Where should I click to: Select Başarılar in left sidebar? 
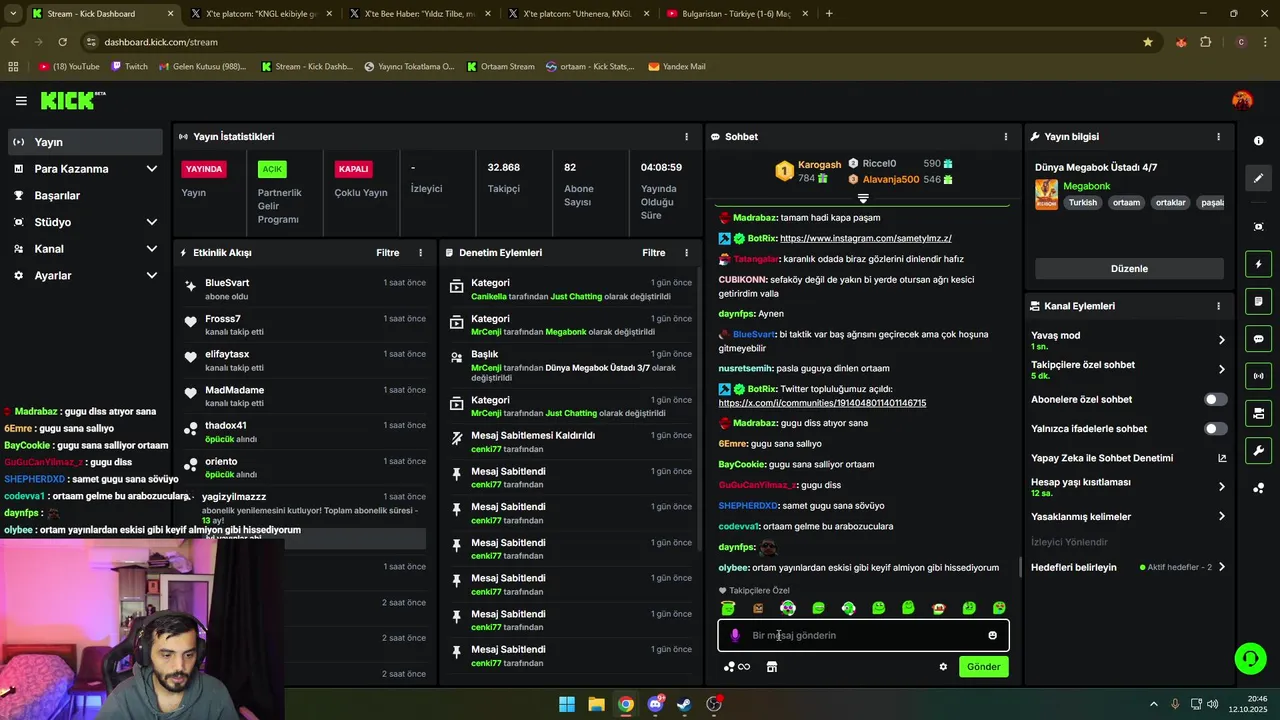click(x=85, y=195)
